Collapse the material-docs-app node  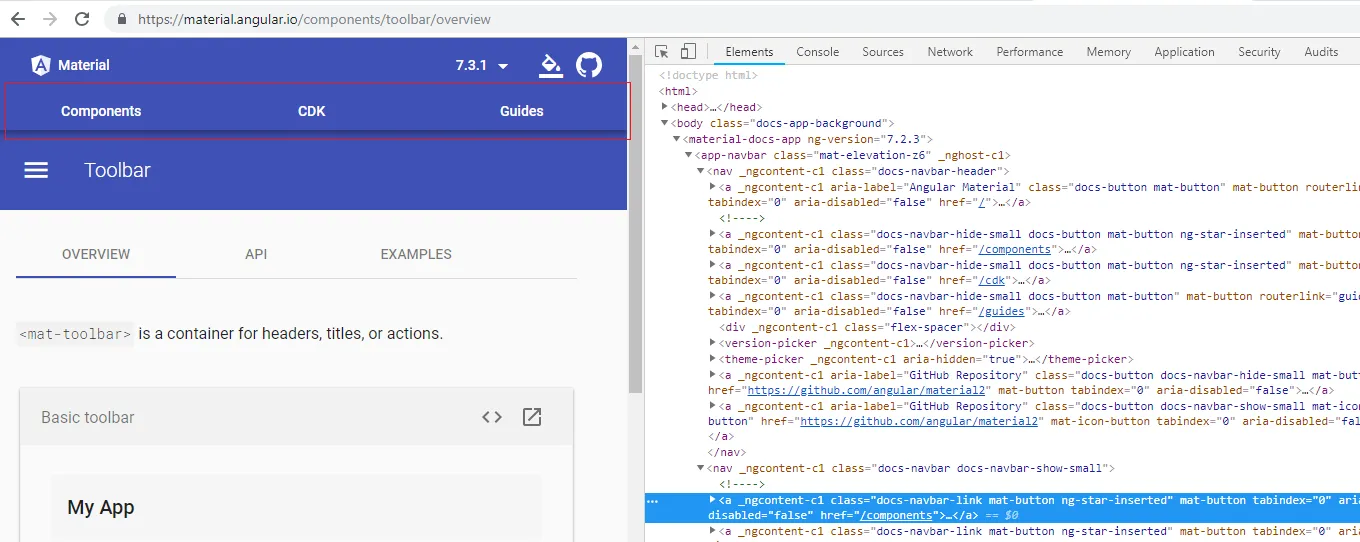tap(677, 139)
